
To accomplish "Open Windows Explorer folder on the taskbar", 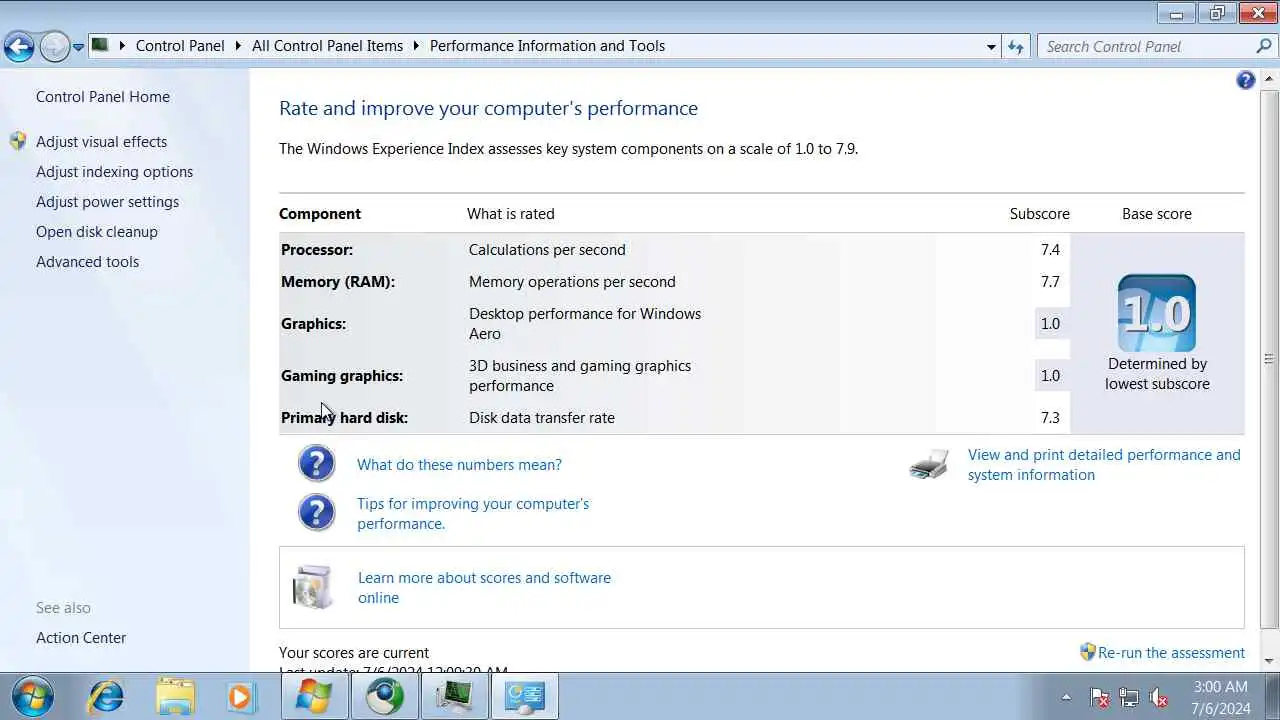I will tap(175, 696).
